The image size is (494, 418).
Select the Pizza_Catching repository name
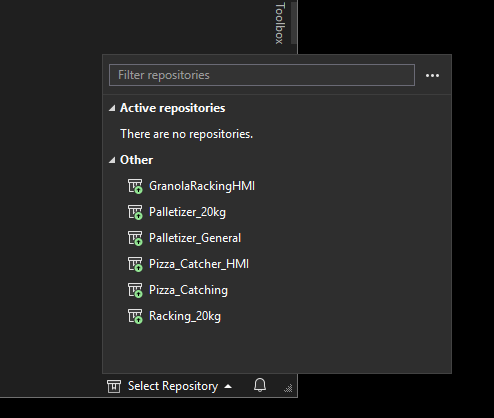pos(188,290)
